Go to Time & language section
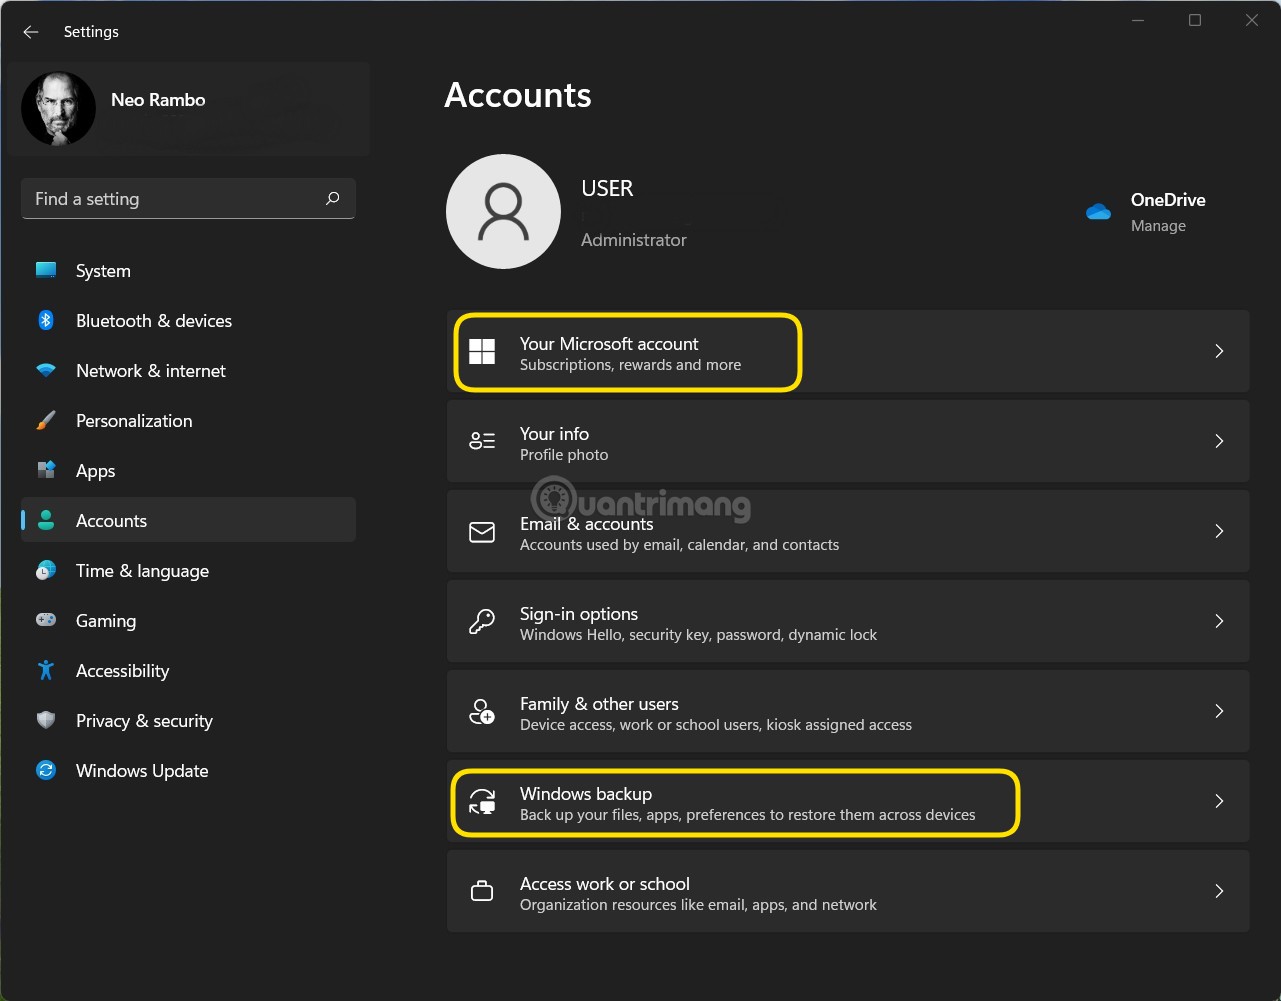 (142, 571)
